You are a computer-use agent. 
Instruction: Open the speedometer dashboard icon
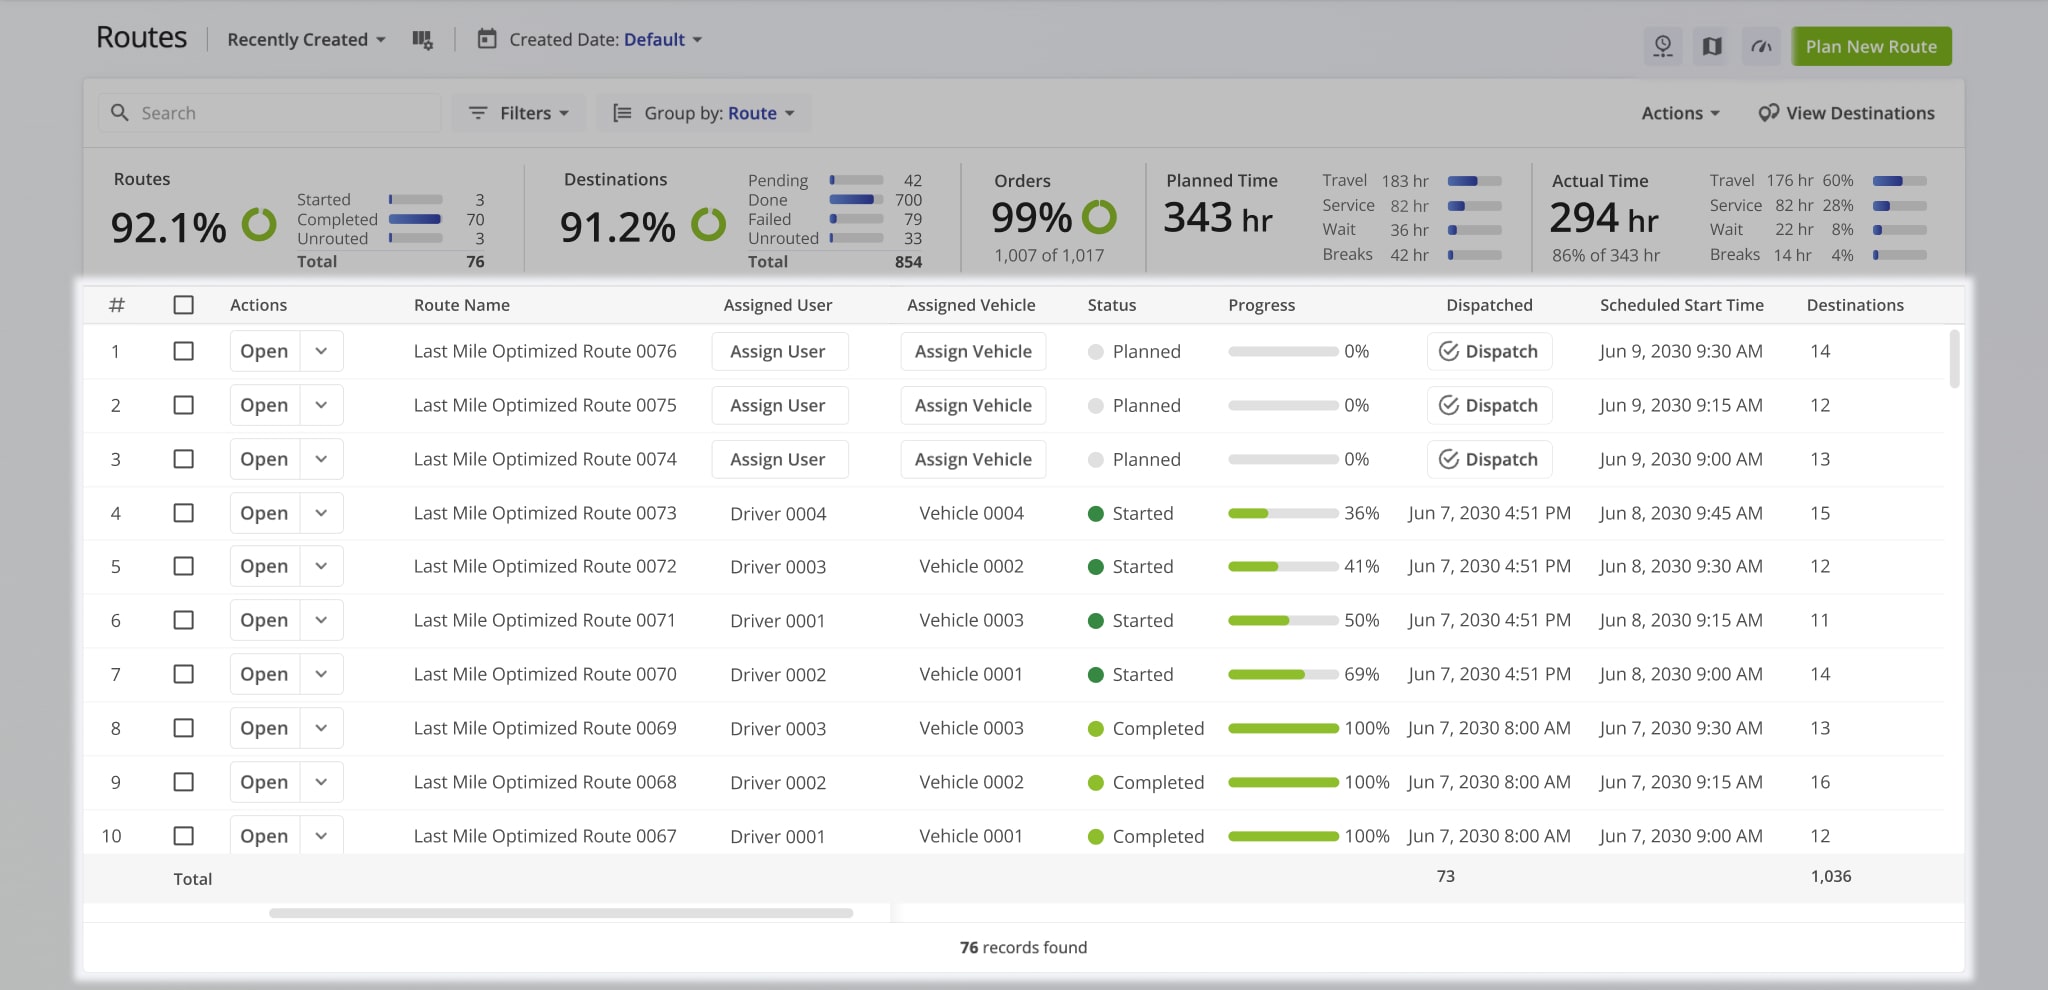[1761, 46]
